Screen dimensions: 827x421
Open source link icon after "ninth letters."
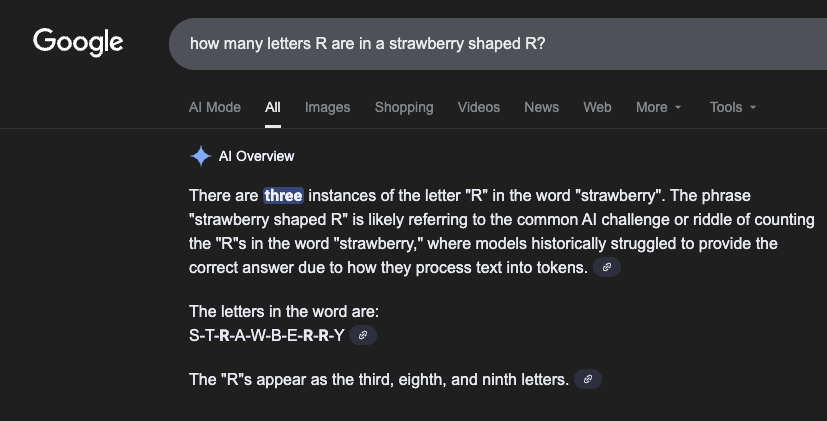[x=588, y=380]
